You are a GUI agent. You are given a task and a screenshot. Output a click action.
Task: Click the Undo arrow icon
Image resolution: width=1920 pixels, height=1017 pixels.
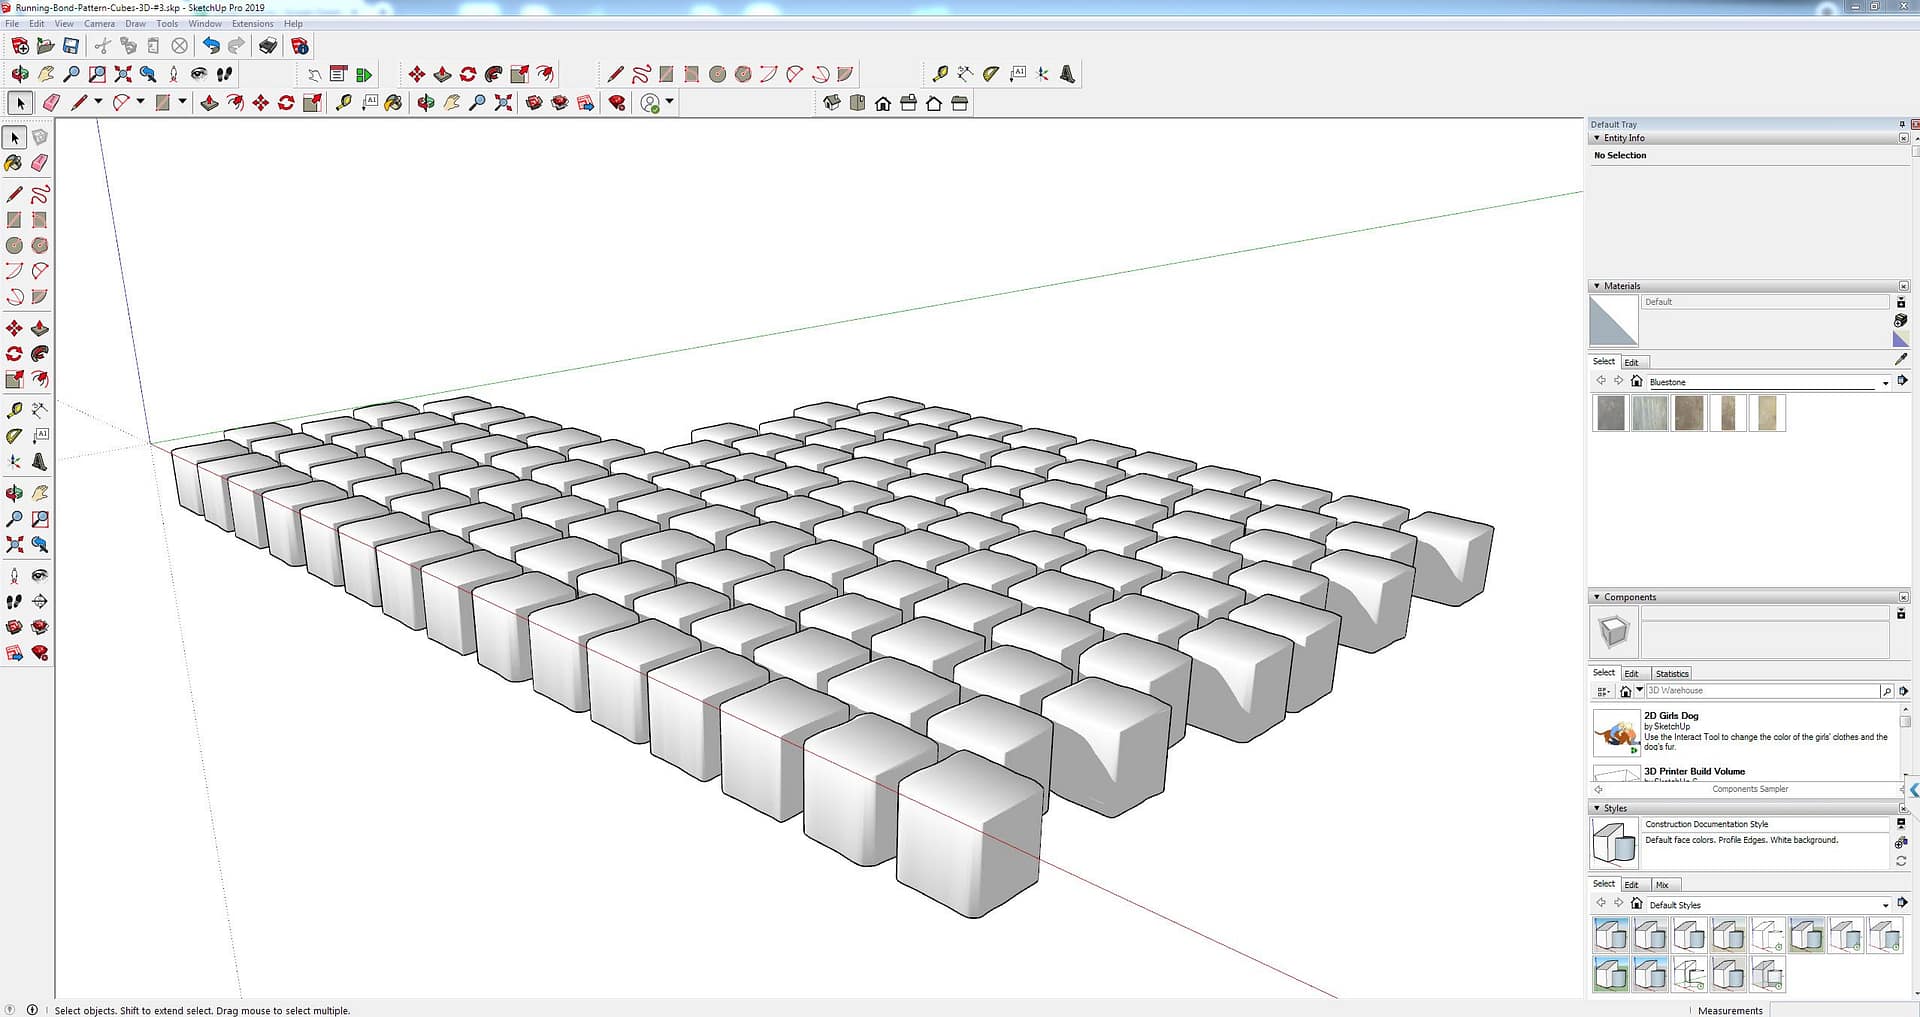[211, 46]
